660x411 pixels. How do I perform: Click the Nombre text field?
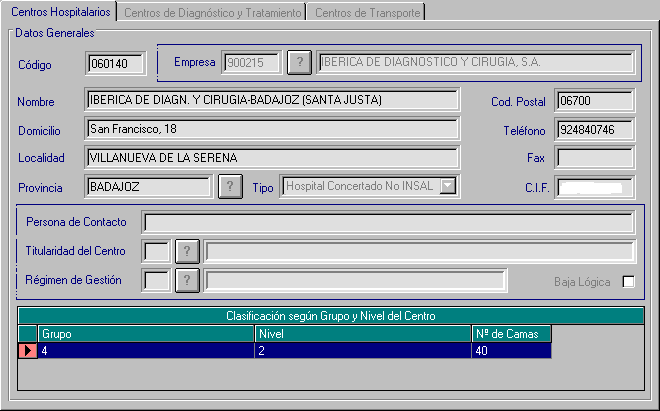(x=271, y=100)
